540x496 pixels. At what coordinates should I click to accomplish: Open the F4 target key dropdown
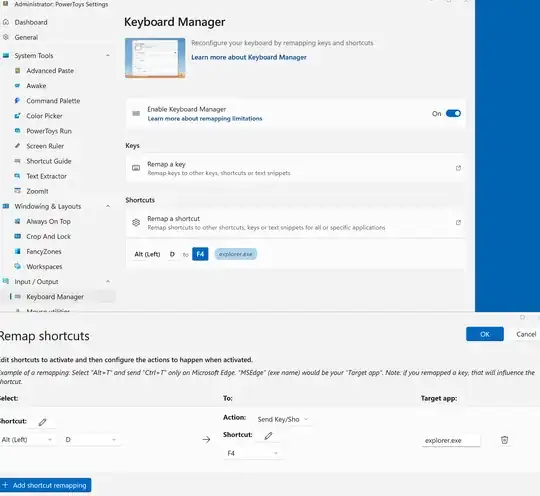coord(252,453)
